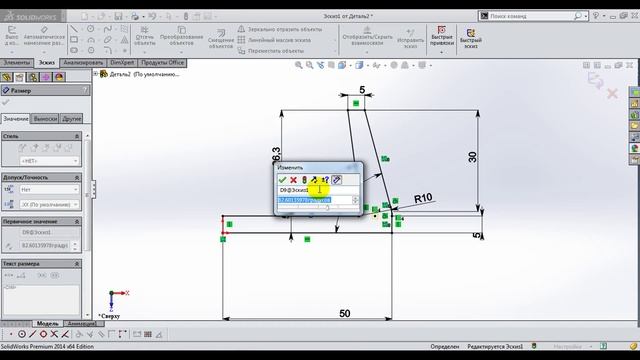This screenshot has height=360, width=640.
Task: Select the Arc sketch tool
Action: [x=91, y=40]
